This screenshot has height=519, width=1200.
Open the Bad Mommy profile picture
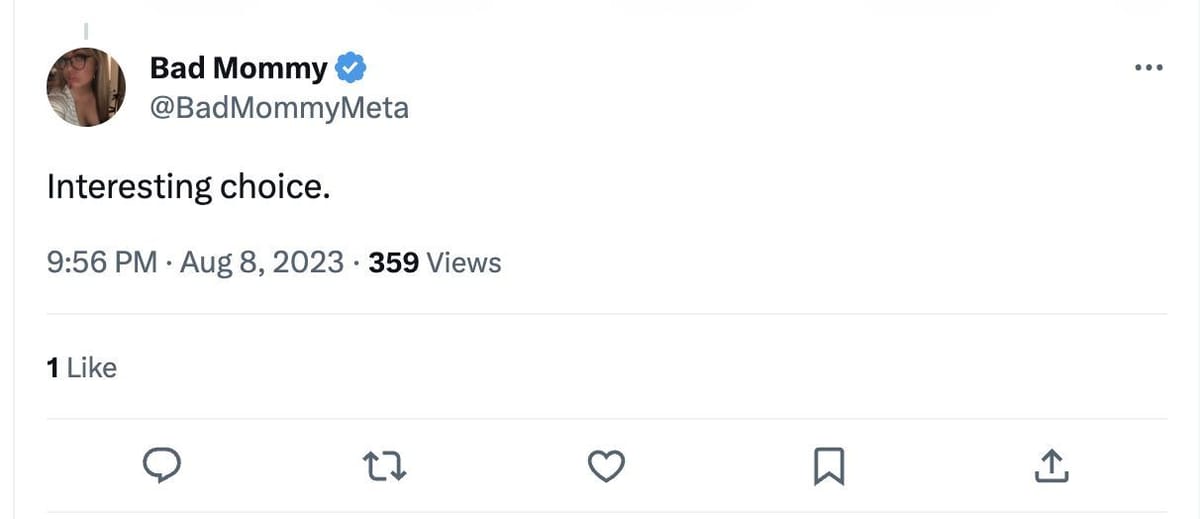pyautogui.click(x=86, y=87)
